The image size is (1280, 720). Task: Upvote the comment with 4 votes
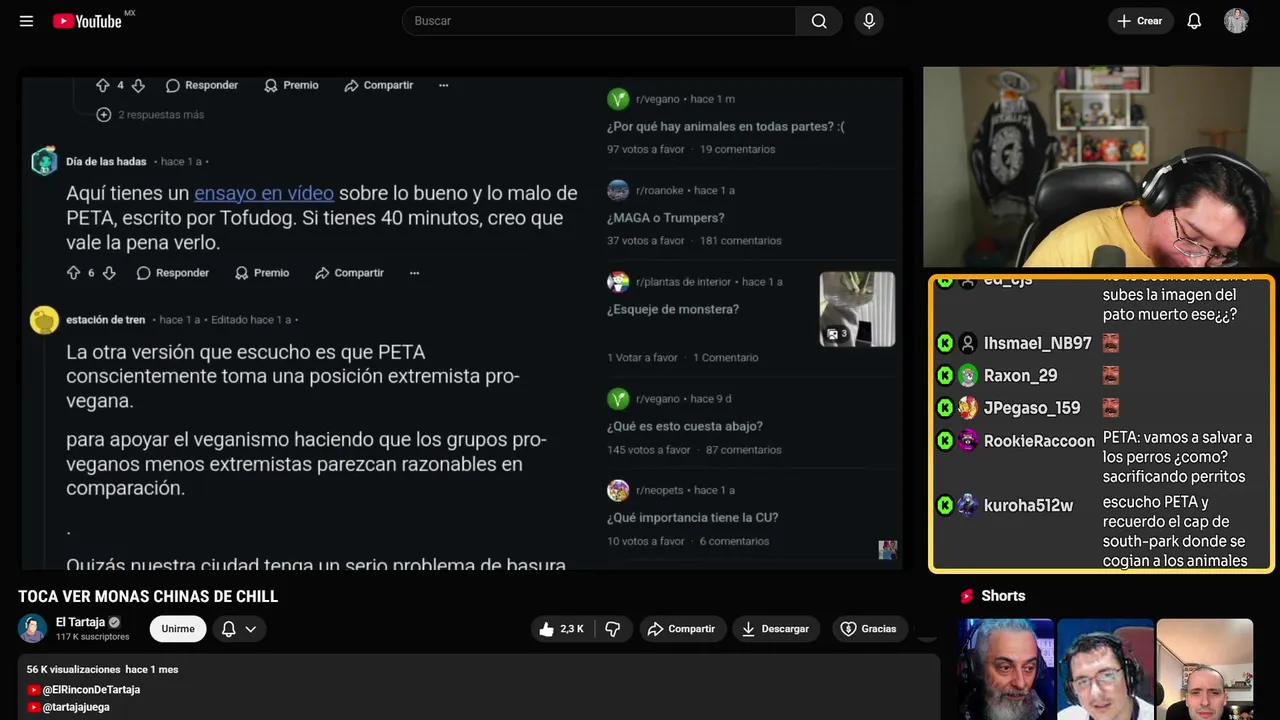coord(102,86)
